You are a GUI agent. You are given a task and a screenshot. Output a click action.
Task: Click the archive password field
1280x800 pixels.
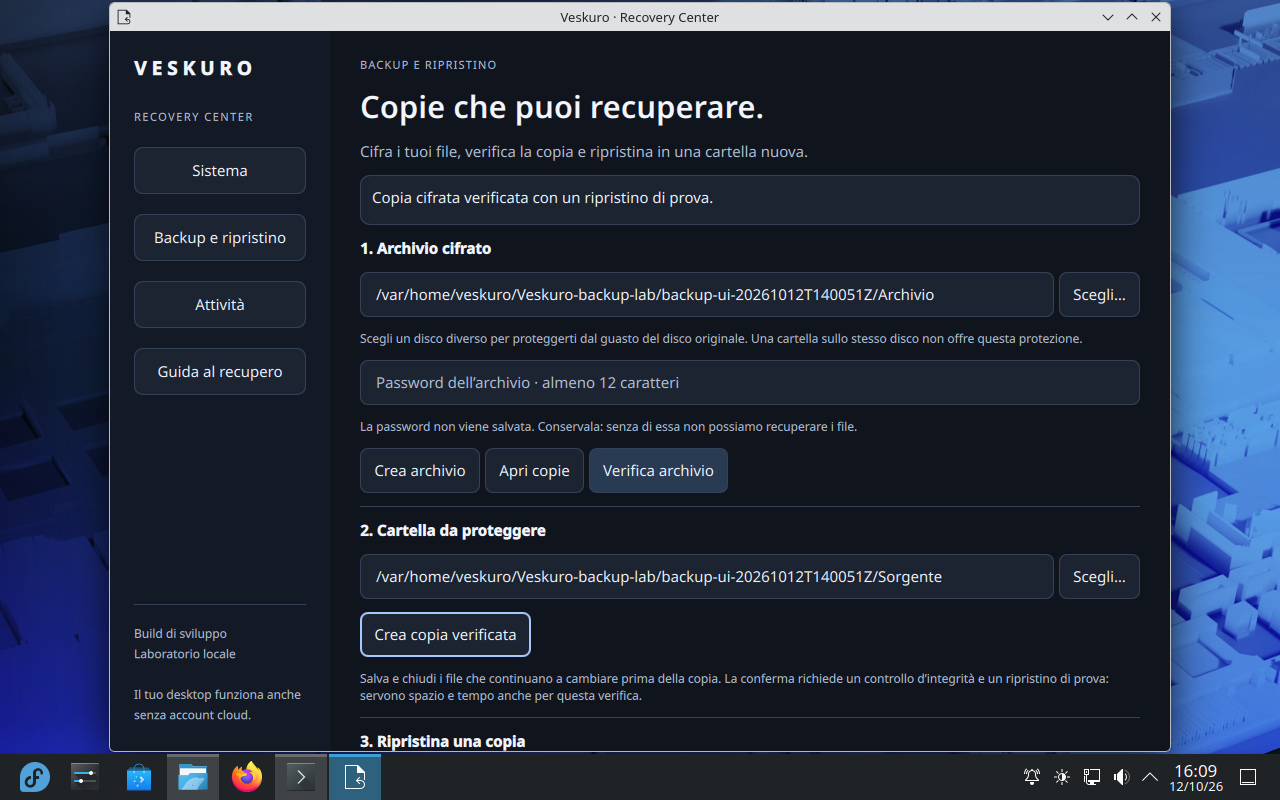[x=750, y=383]
